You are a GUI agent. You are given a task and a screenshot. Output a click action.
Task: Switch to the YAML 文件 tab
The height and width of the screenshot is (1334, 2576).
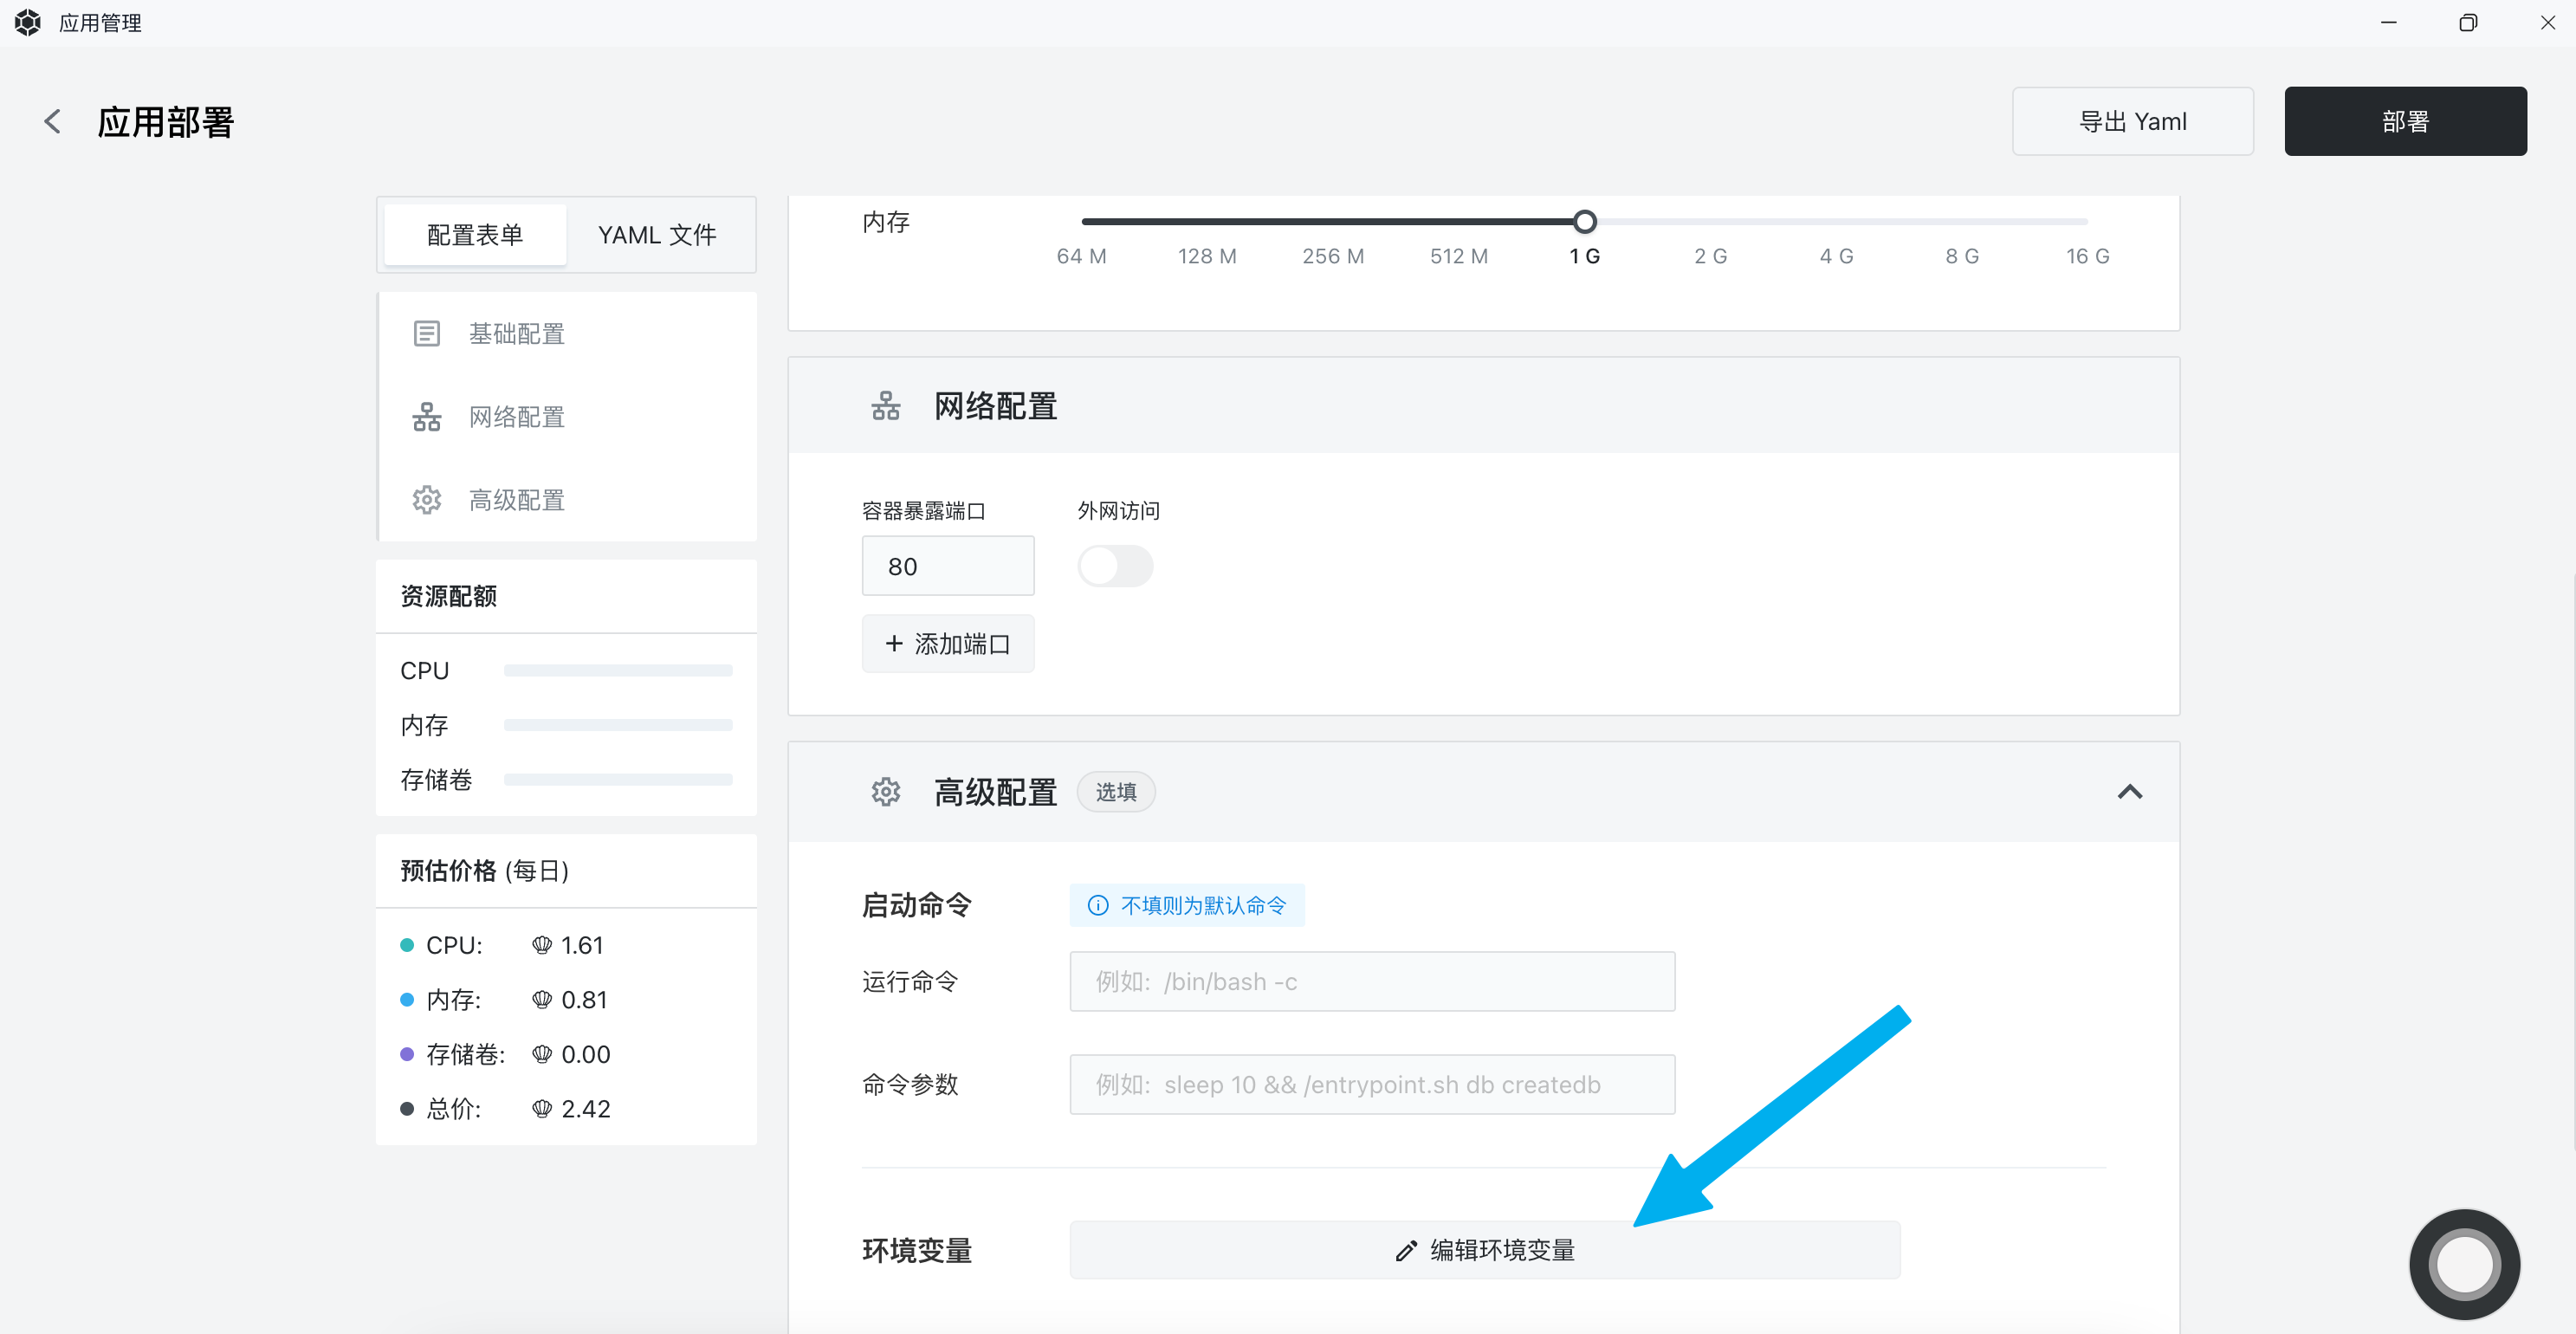click(x=656, y=235)
